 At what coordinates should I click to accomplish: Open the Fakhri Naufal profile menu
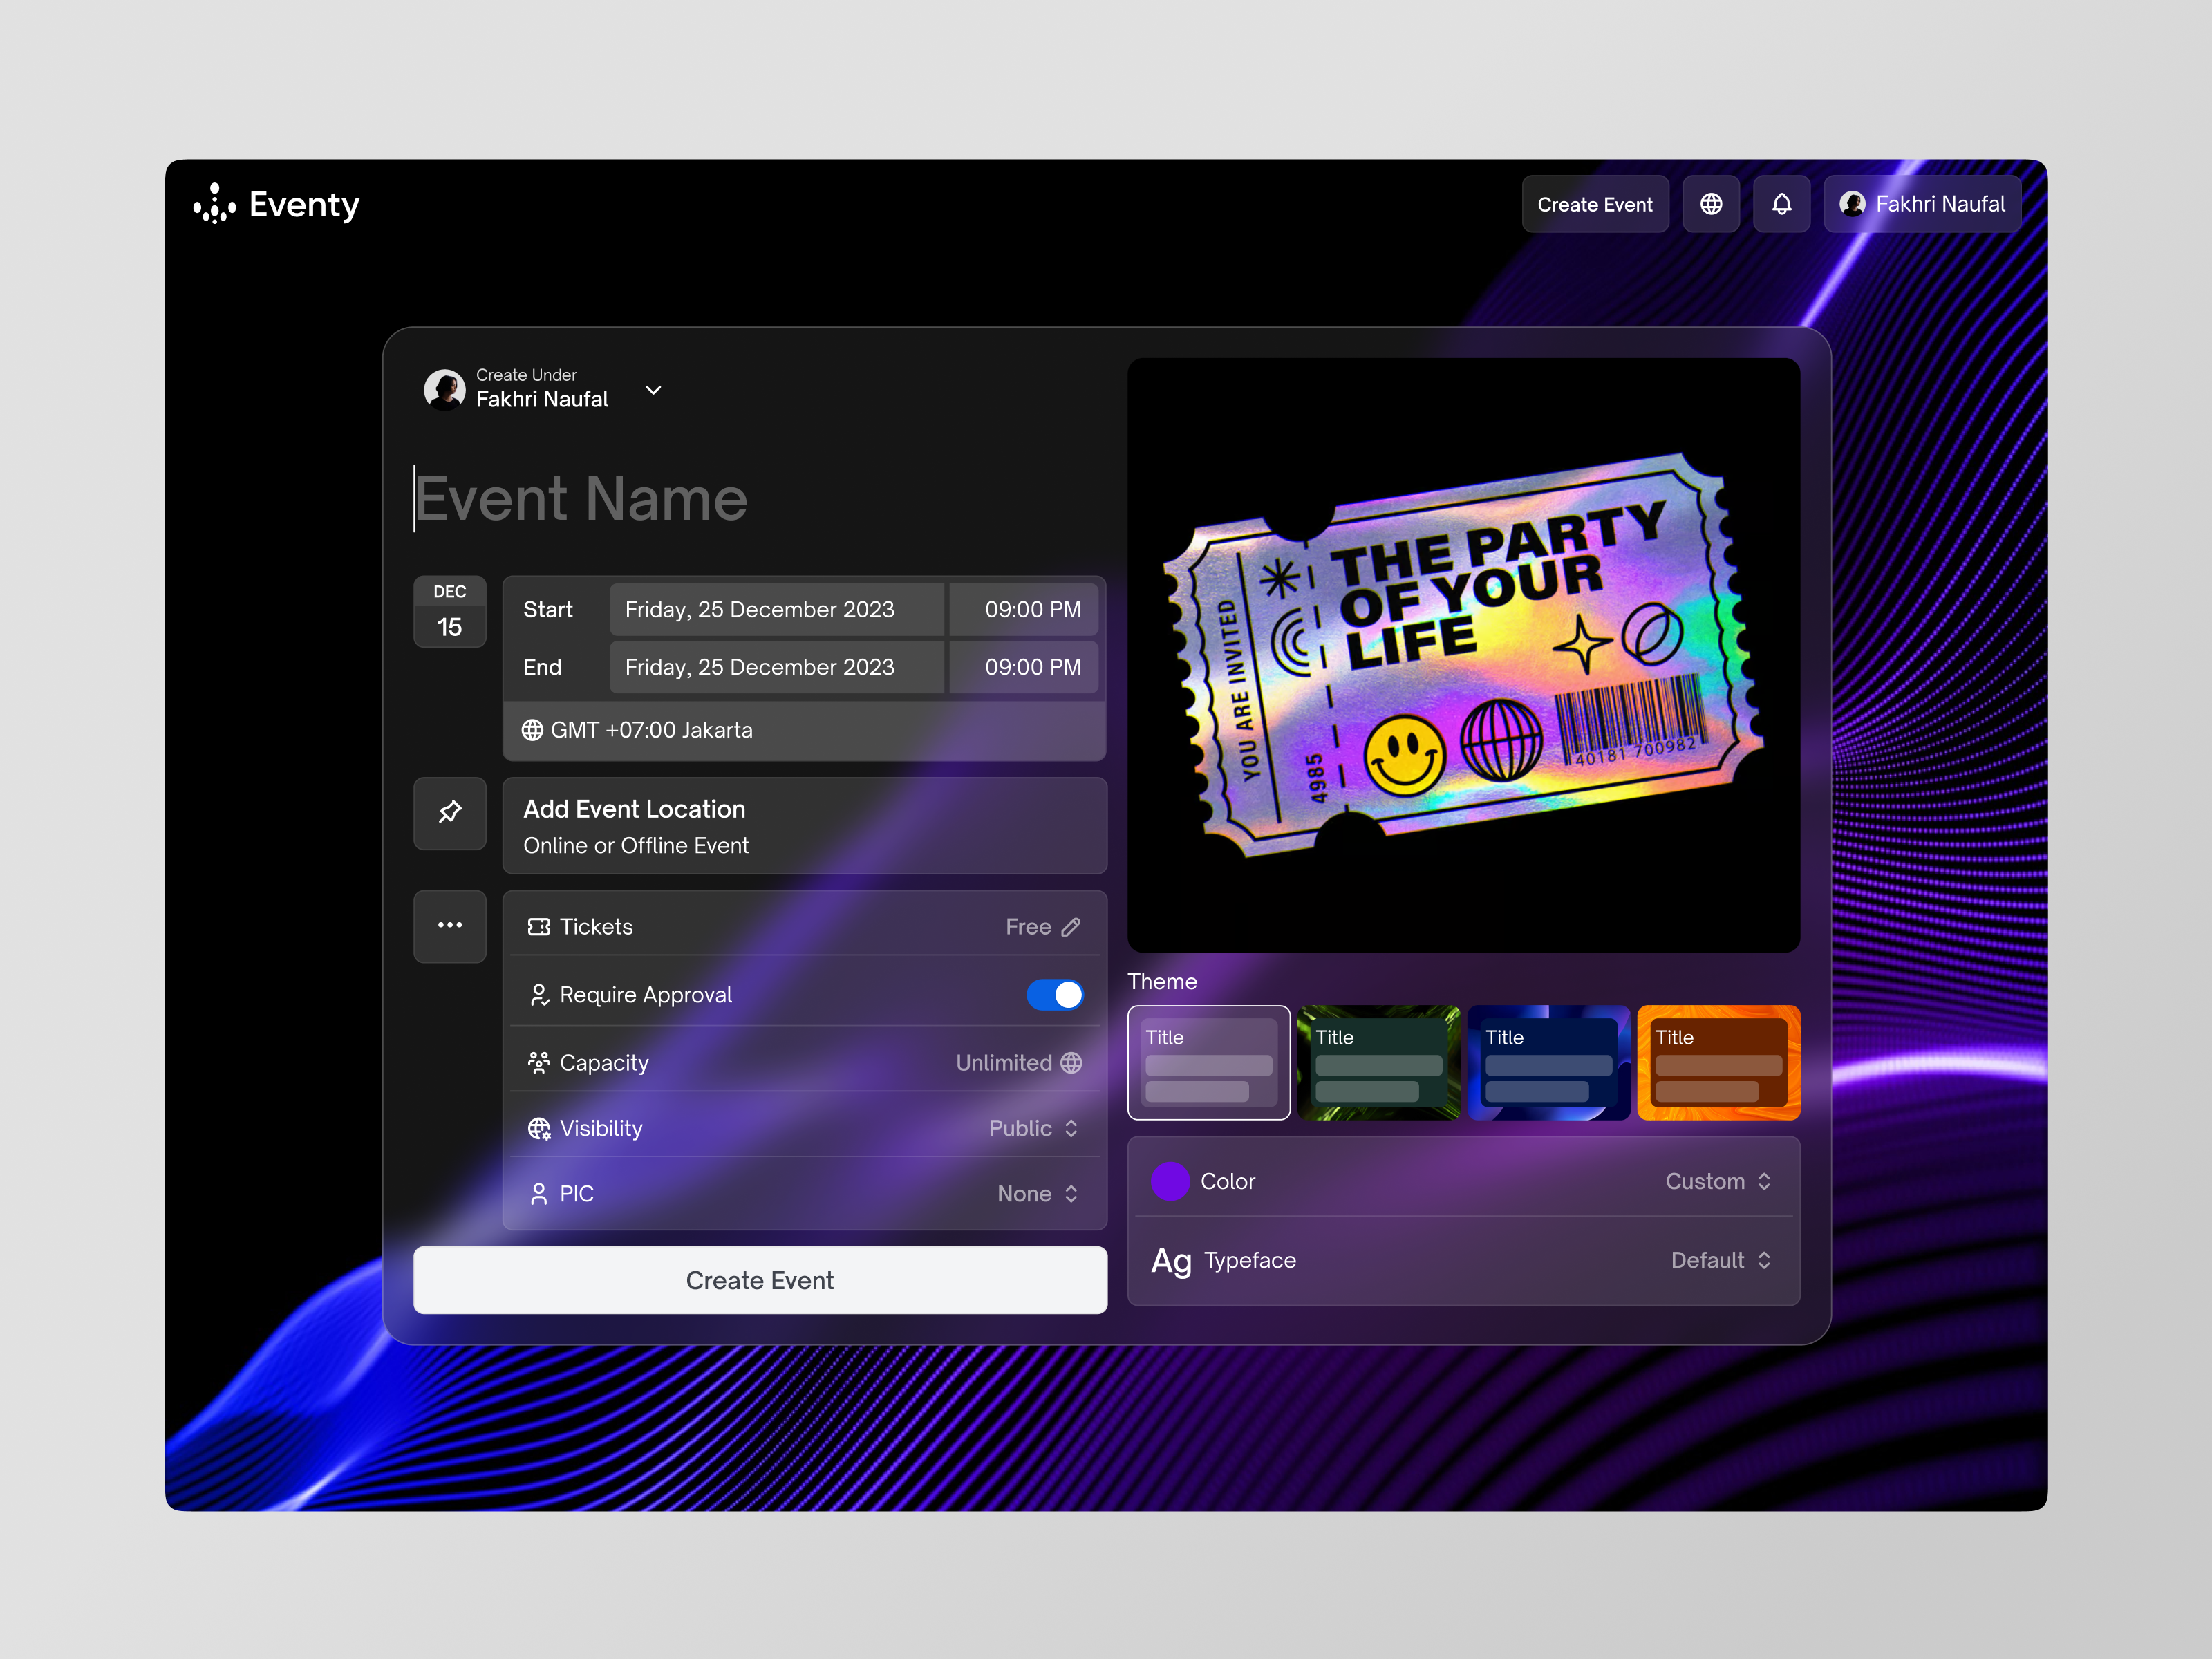pos(1922,204)
